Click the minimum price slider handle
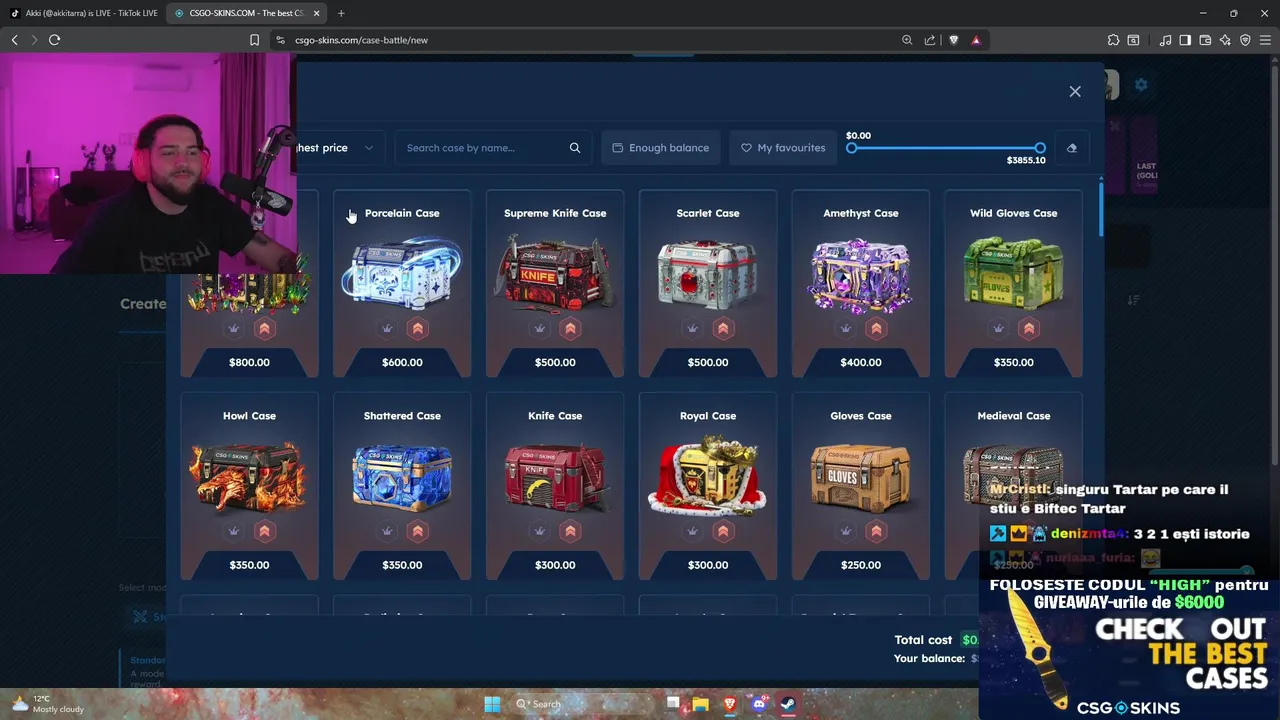Image resolution: width=1280 pixels, height=720 pixels. tap(851, 148)
